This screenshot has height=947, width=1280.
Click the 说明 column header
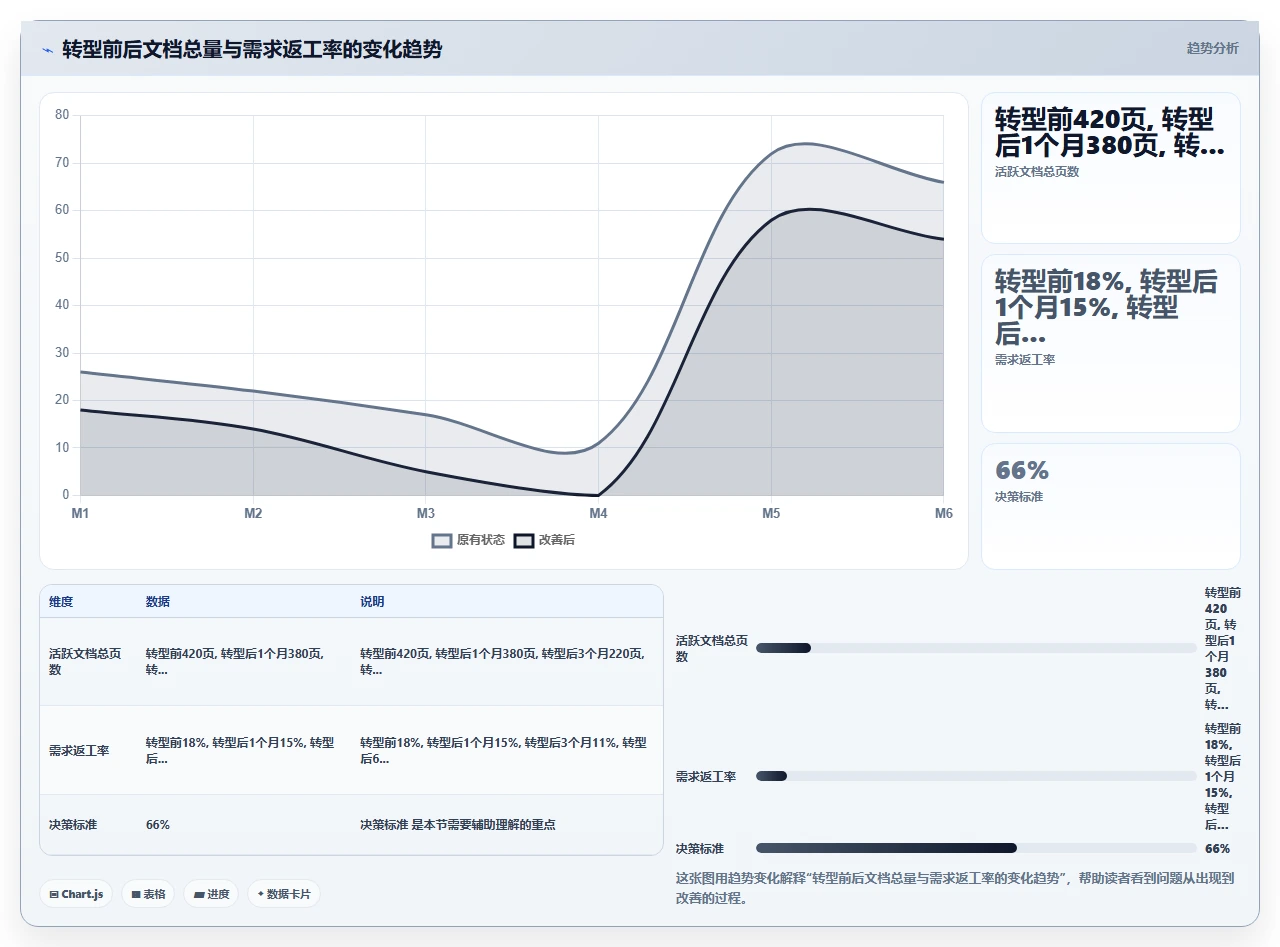click(372, 602)
